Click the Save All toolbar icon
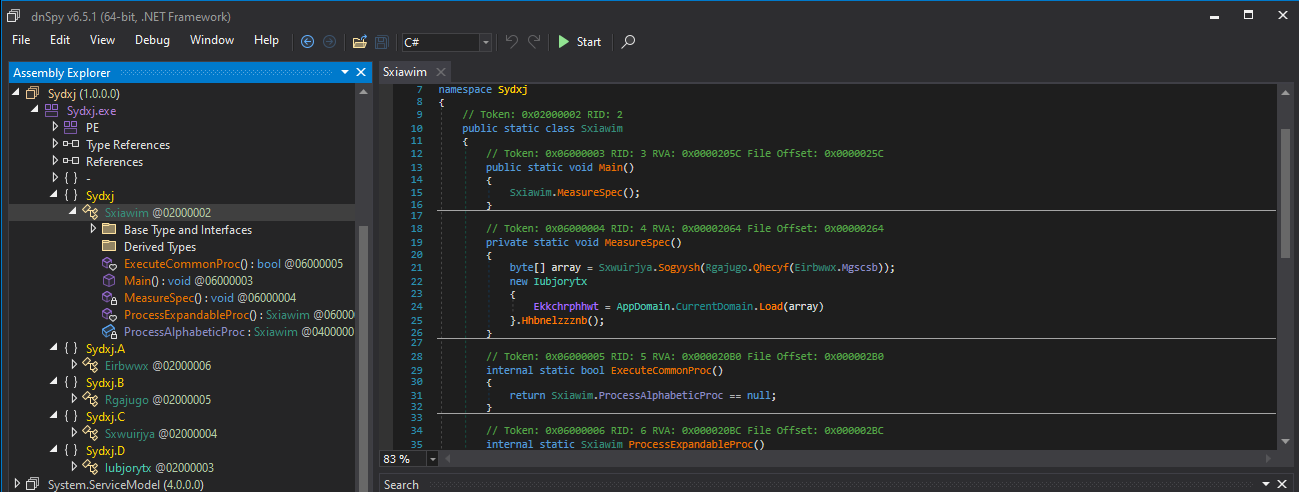Screen dimensions: 1299x492 [382, 42]
